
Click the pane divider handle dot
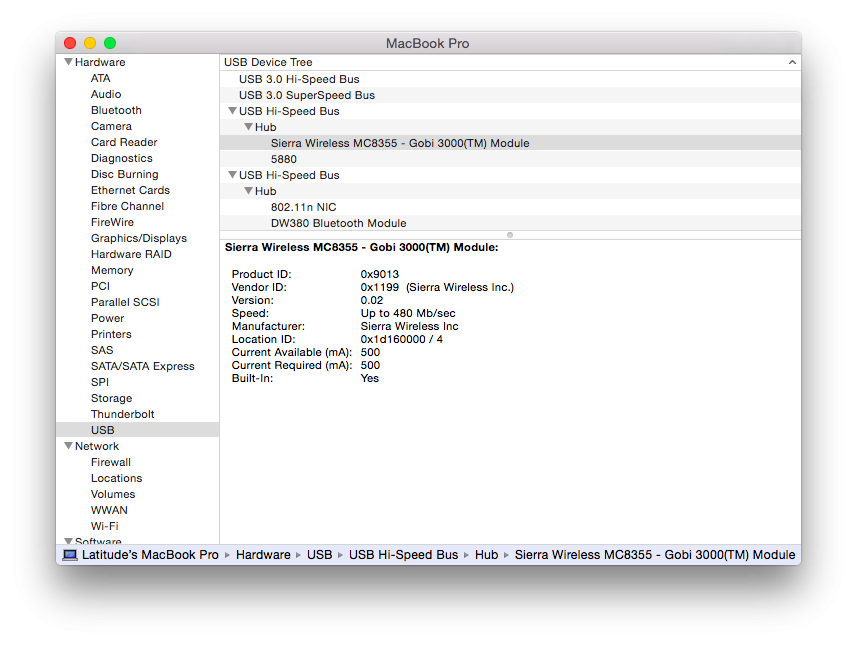pyautogui.click(x=510, y=235)
